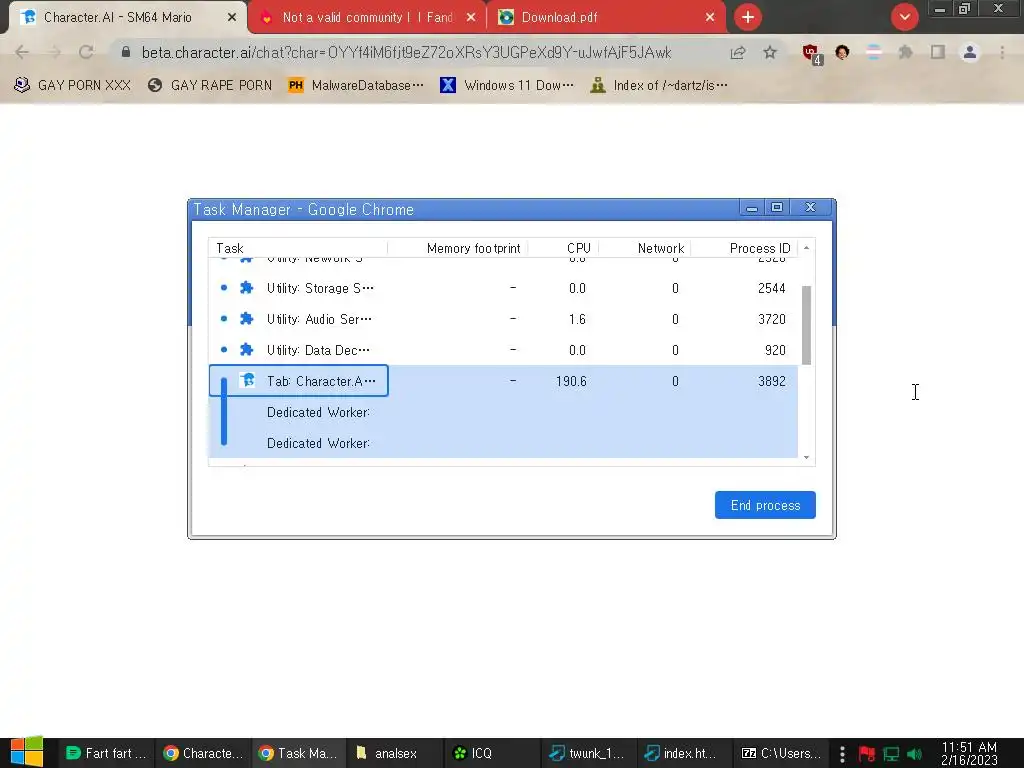
Task: Close the Download.pdf tab
Action: tap(710, 18)
